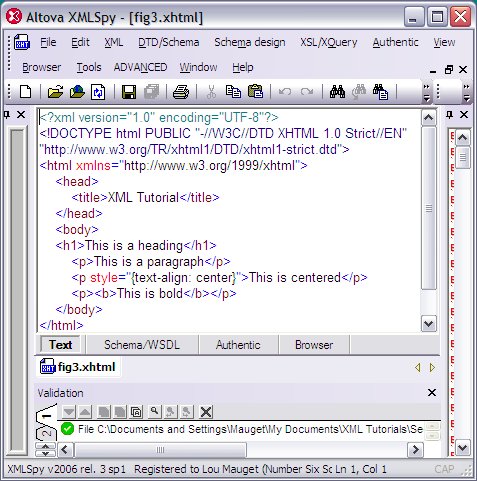The width and height of the screenshot is (477, 481).
Task: Click the New document toolbar icon
Action: 25,92
